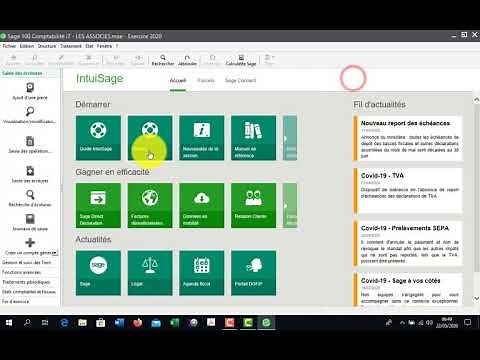Image resolution: width=480 pixels, height=360 pixels.
Task: Open the Fichier menu
Action: point(9,46)
